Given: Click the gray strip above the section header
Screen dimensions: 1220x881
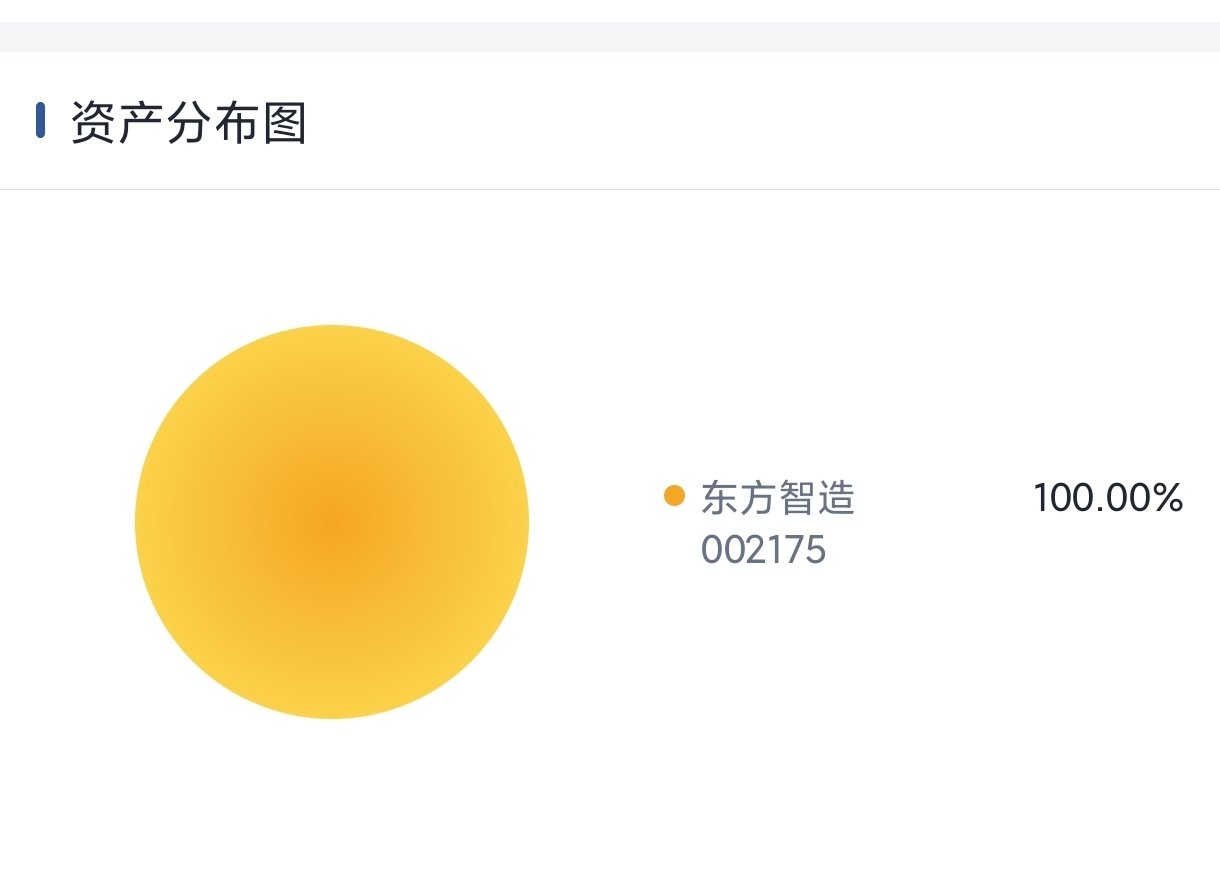Looking at the screenshot, I should pos(610,37).
